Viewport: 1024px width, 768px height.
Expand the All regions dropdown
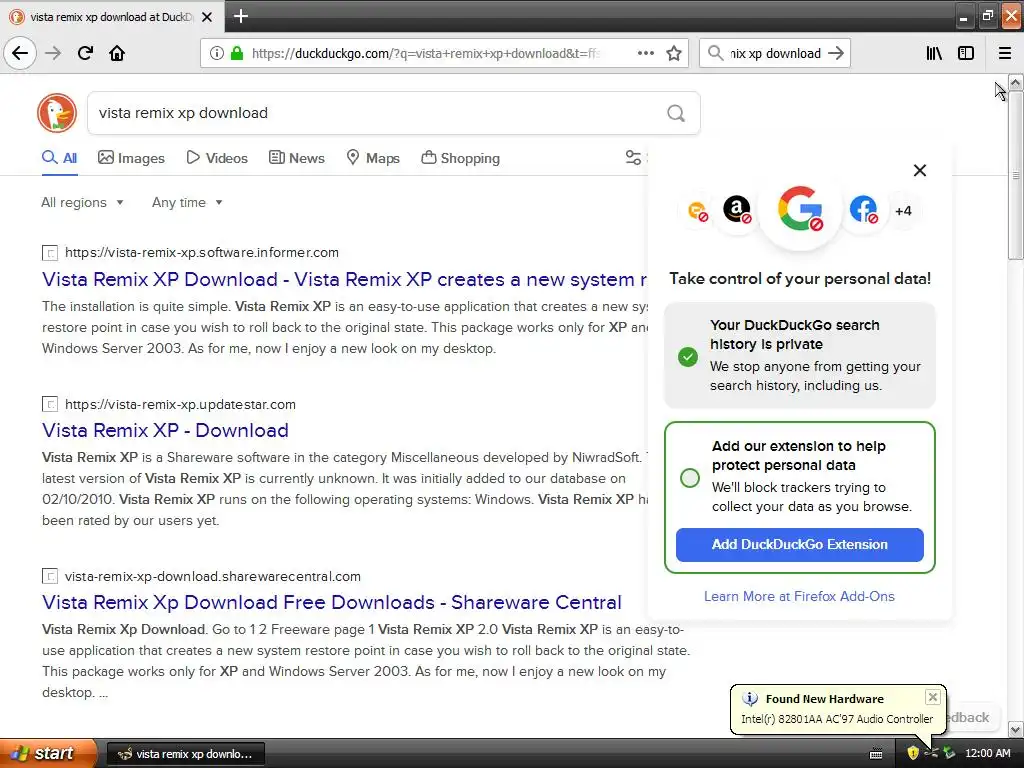pos(82,202)
